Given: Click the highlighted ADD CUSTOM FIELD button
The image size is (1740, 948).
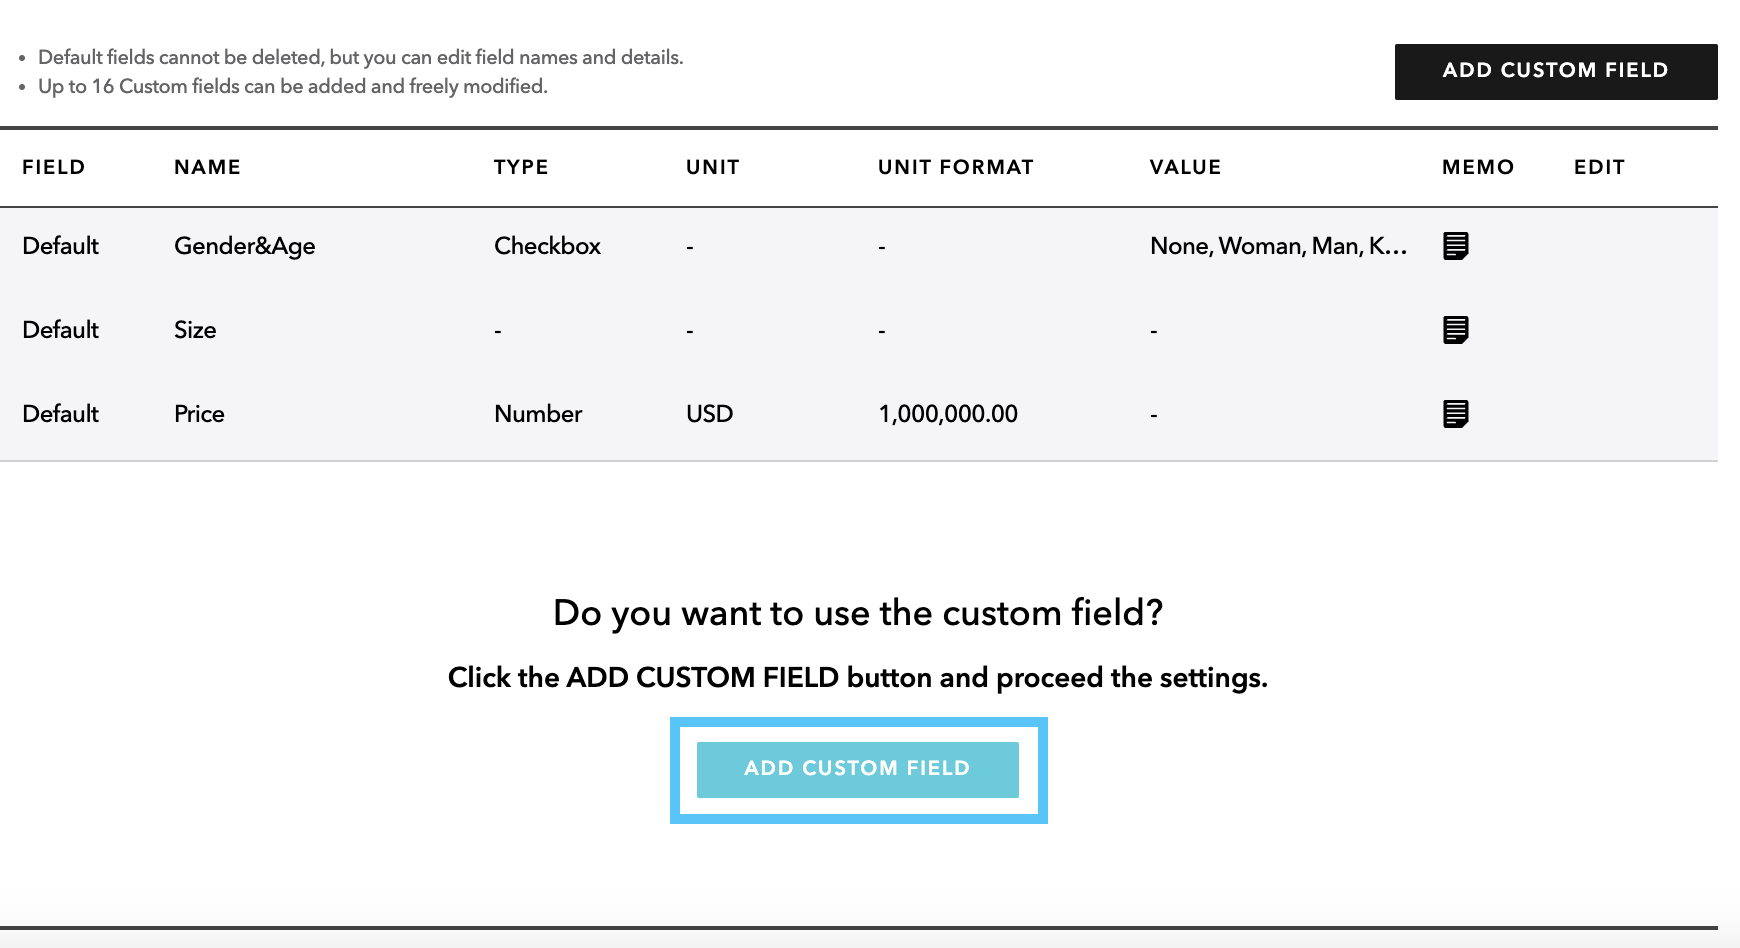Looking at the screenshot, I should tap(858, 769).
